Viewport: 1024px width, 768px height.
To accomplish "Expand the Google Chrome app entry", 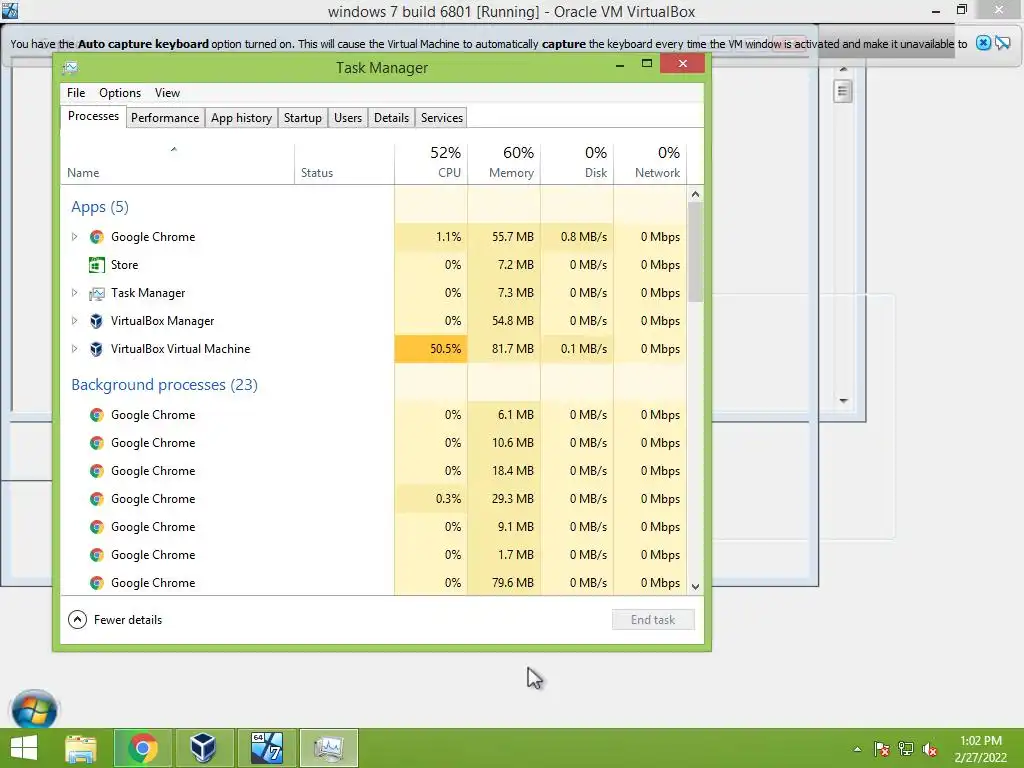I will pyautogui.click(x=74, y=237).
